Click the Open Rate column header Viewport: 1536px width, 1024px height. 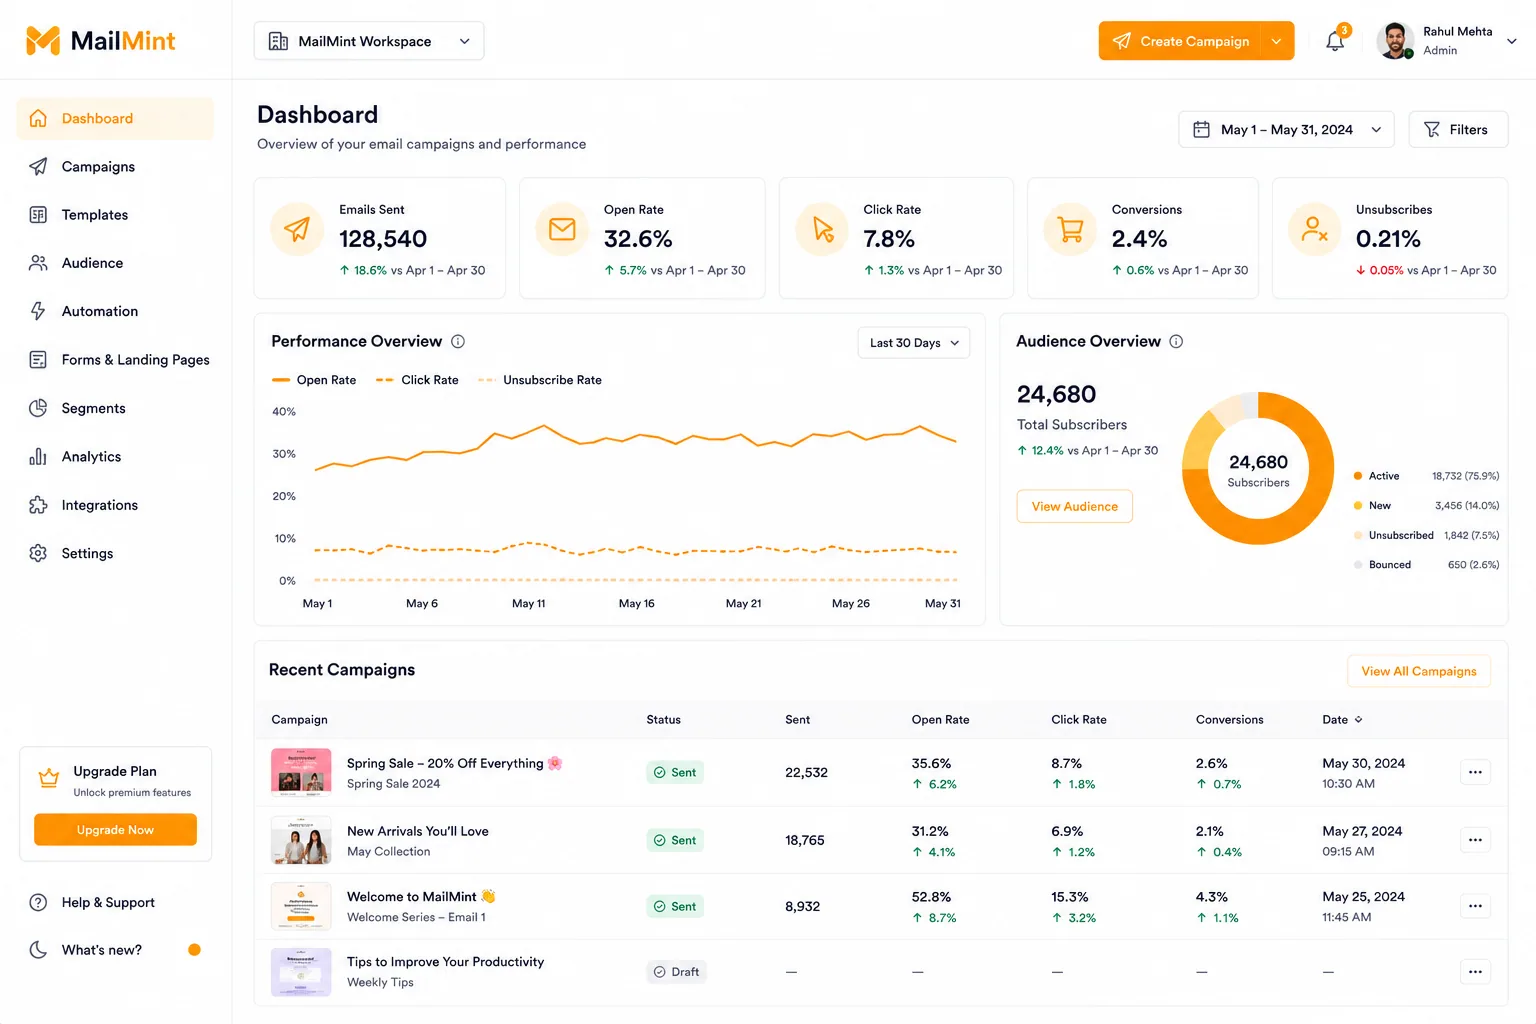tap(940, 720)
